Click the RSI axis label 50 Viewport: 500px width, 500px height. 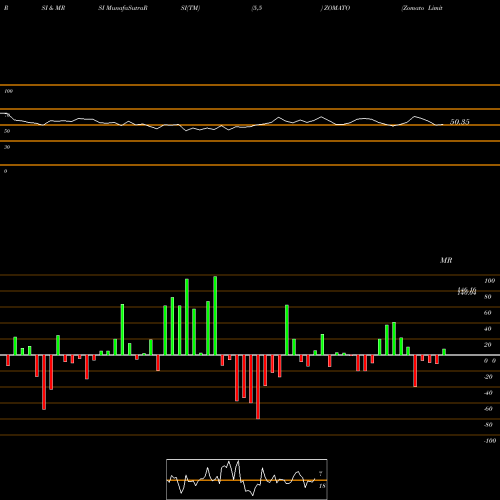click(x=7, y=131)
